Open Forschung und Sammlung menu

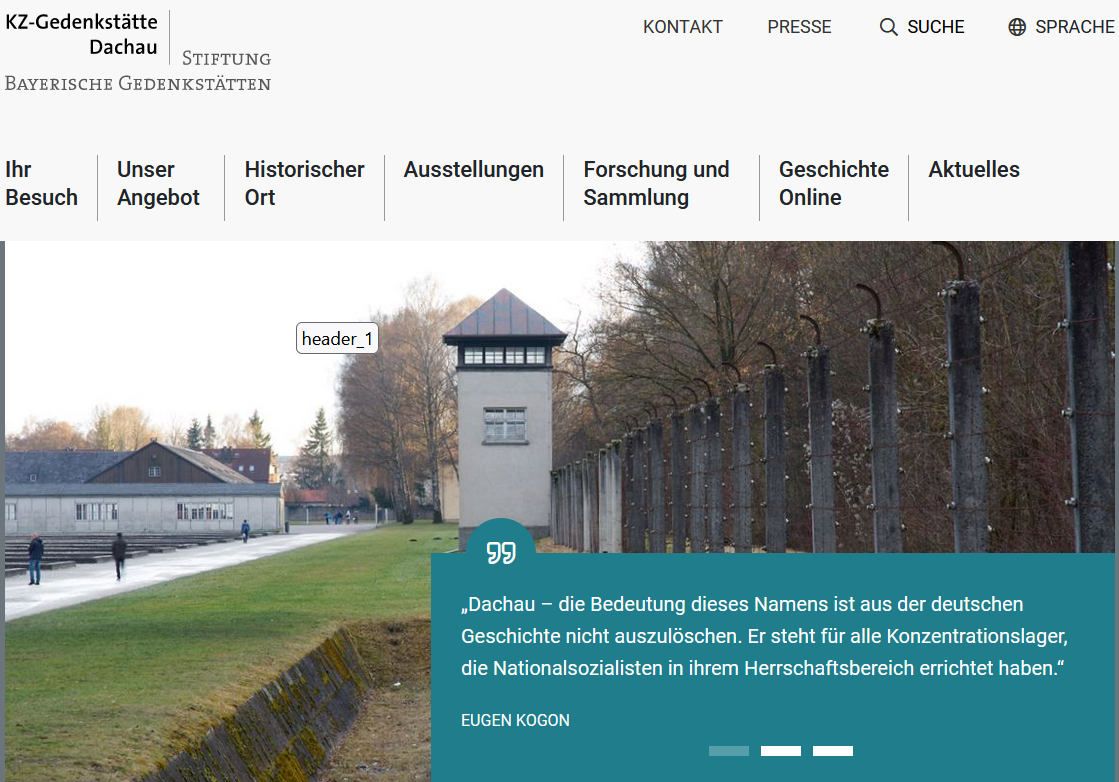tap(656, 183)
